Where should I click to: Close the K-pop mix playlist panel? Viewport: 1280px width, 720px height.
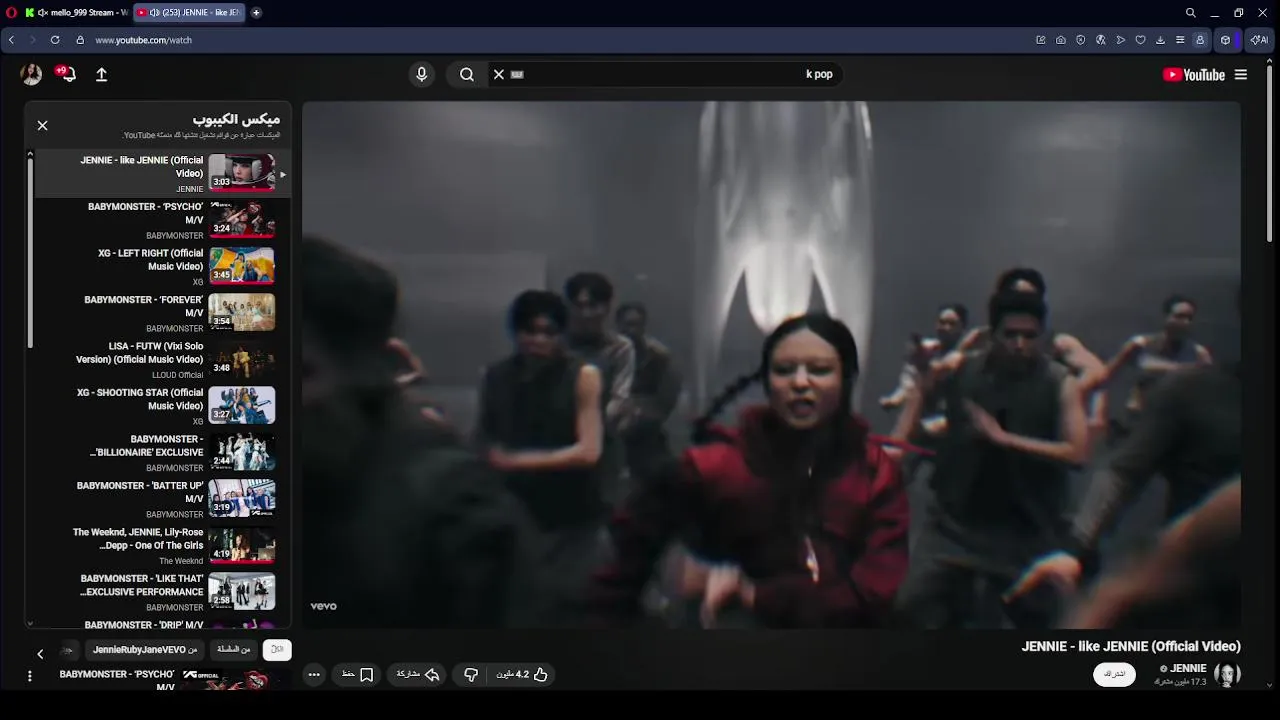(42, 125)
